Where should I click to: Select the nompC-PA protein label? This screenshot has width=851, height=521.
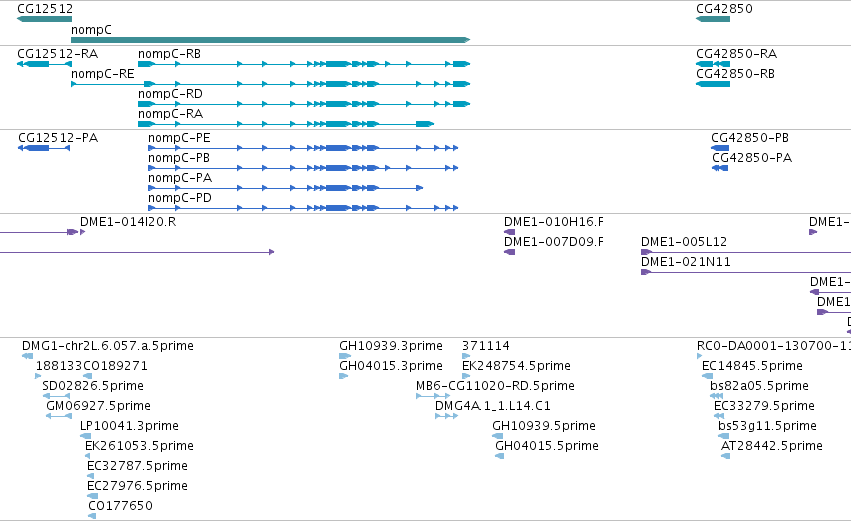(x=180, y=178)
